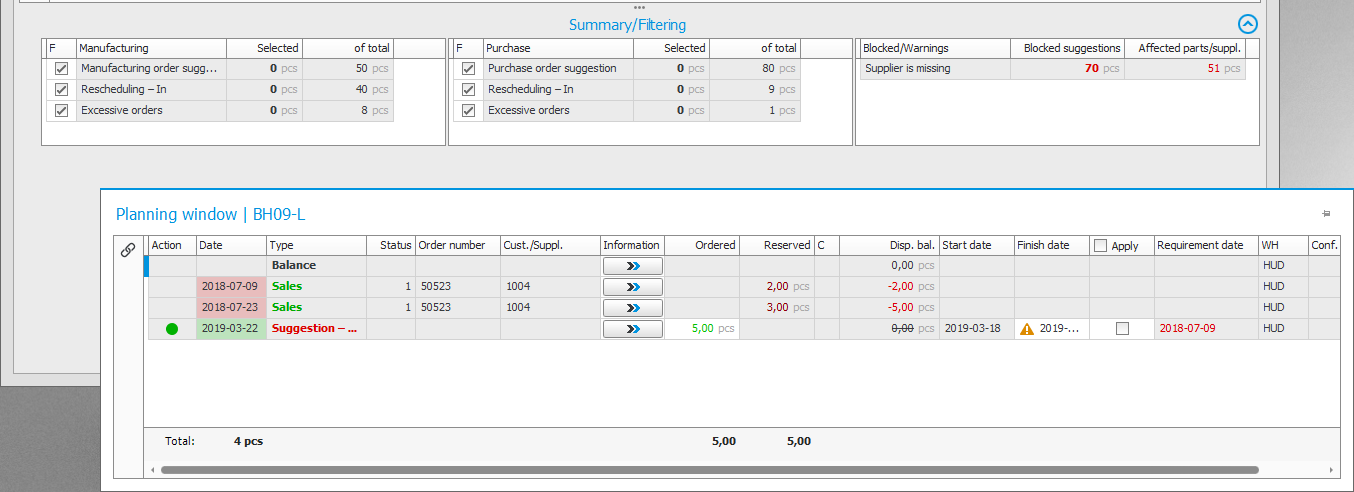Screen dimensions: 1354x492
Task: Toggle Purchase Excessive orders filter checkbox
Action: [x=468, y=111]
